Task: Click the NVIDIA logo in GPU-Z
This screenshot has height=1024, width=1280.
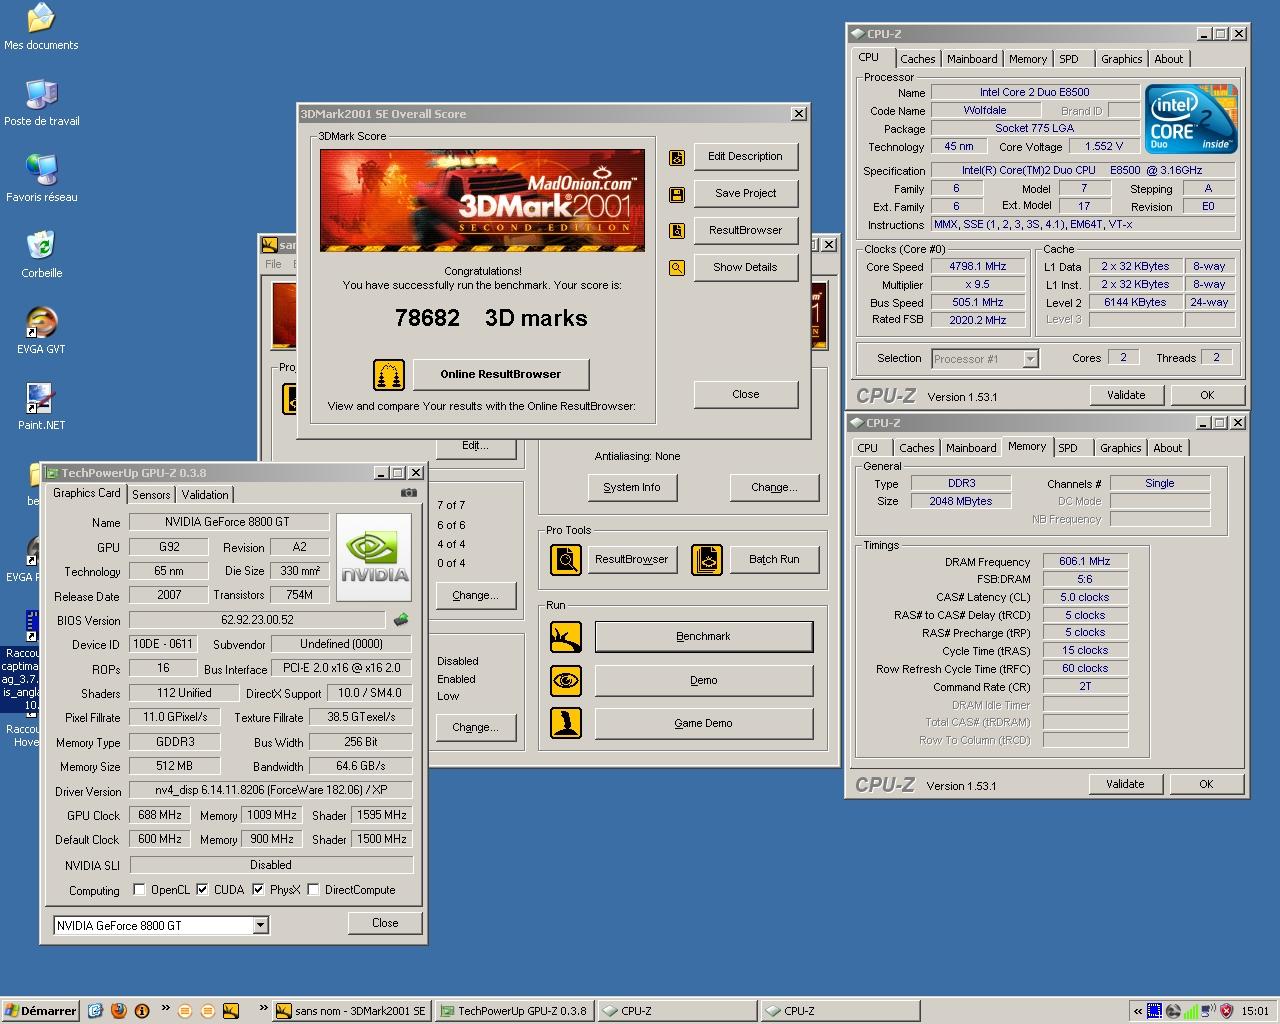Action: coord(374,557)
